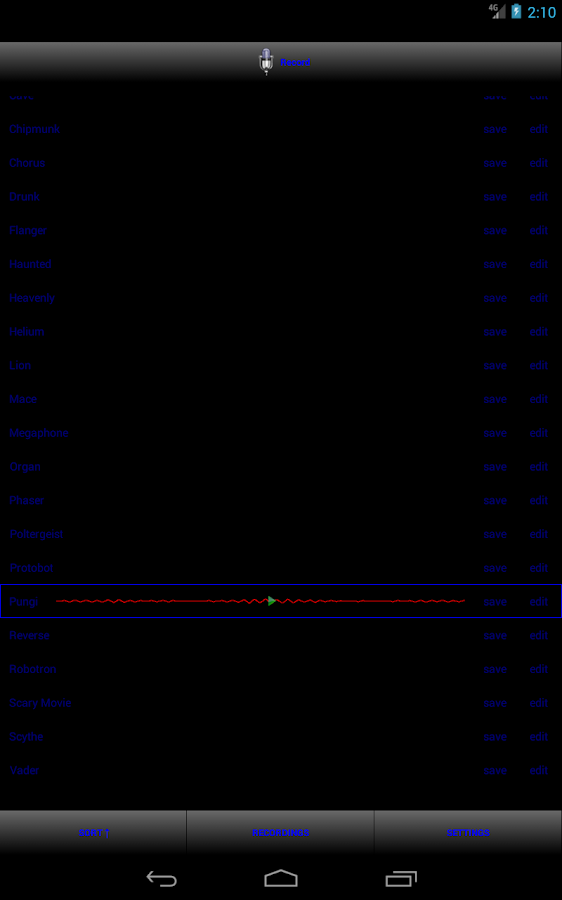Click the Pungi red waveform line

(x=261, y=601)
